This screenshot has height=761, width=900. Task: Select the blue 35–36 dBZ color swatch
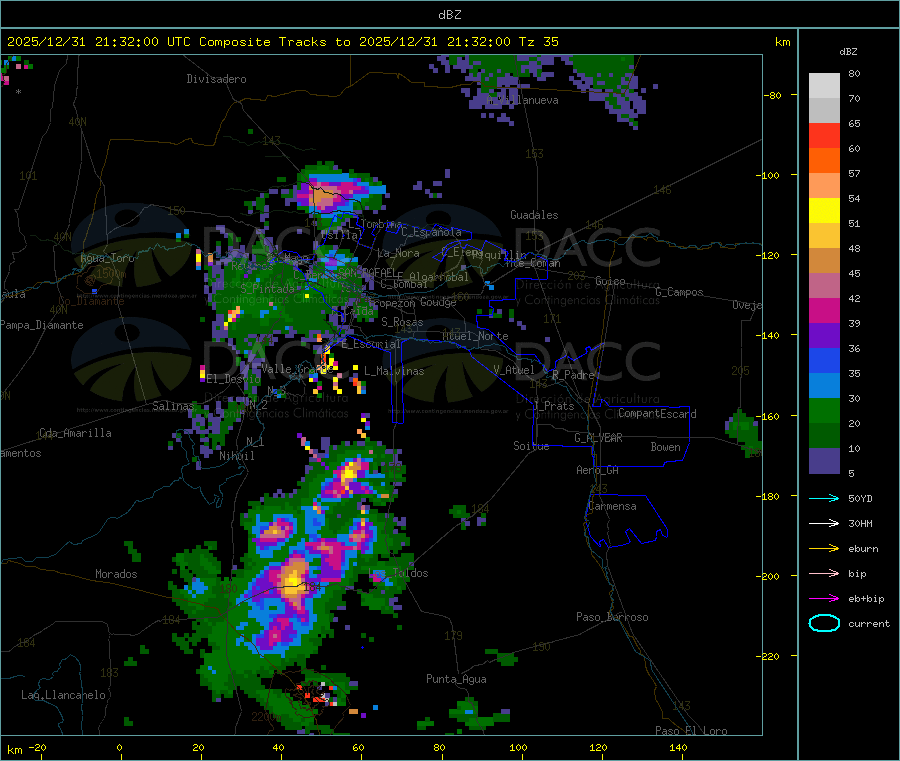824,360
